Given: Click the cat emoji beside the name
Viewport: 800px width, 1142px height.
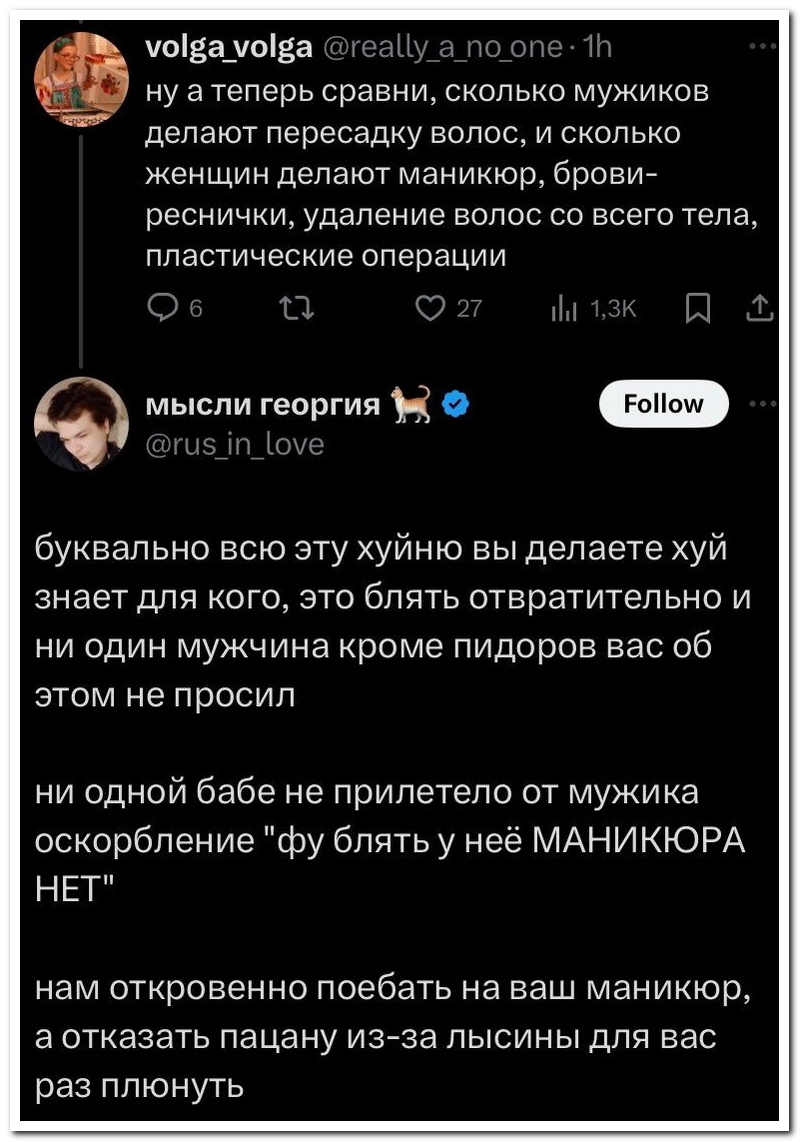Looking at the screenshot, I should (x=412, y=404).
